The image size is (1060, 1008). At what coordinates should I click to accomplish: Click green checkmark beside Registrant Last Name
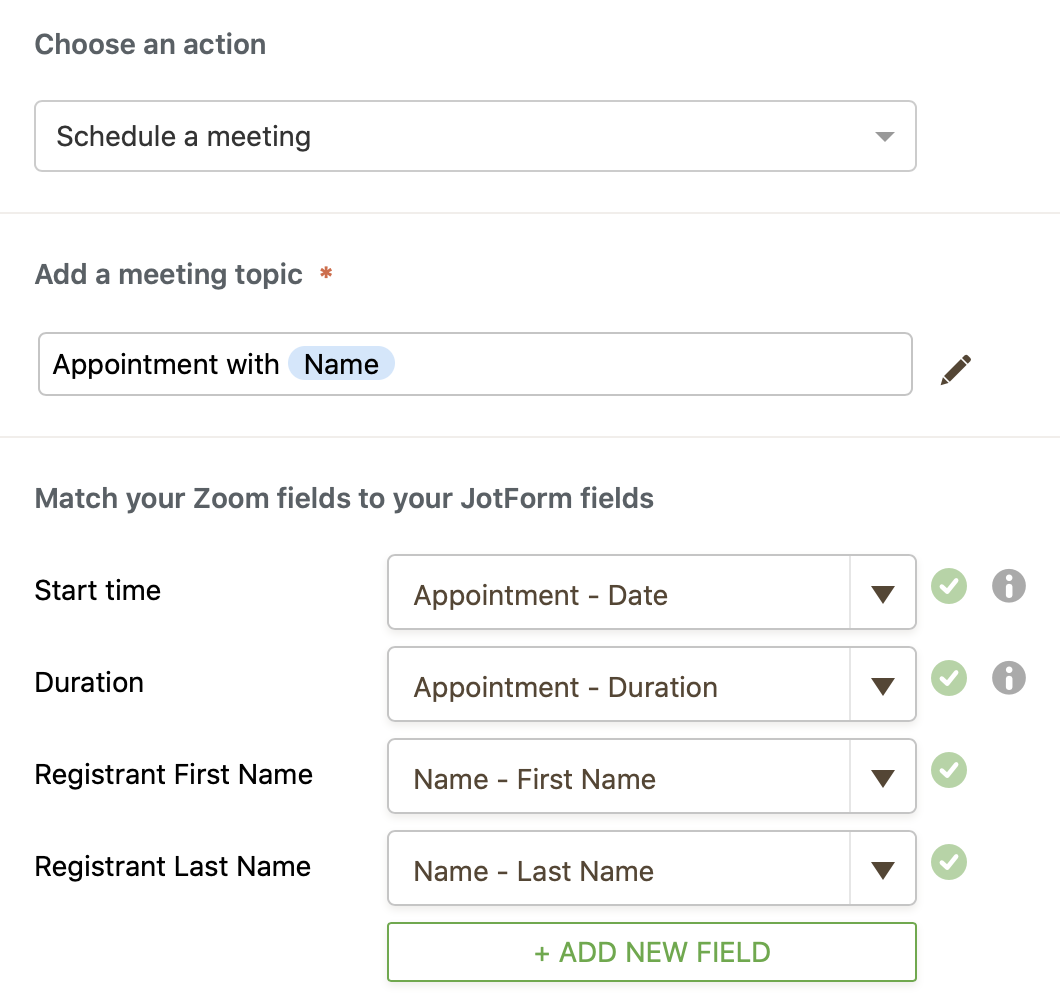pyautogui.click(x=949, y=861)
